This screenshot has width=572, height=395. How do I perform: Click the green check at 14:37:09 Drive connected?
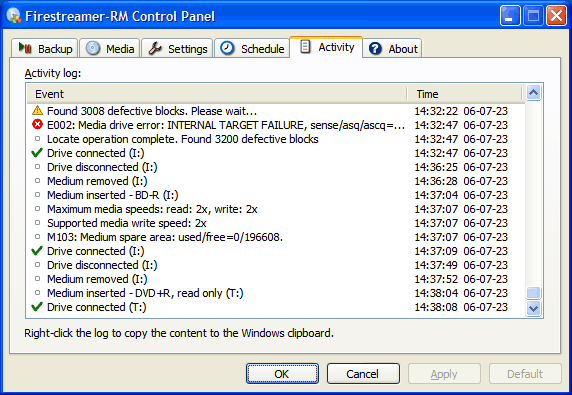pyautogui.click(x=37, y=251)
